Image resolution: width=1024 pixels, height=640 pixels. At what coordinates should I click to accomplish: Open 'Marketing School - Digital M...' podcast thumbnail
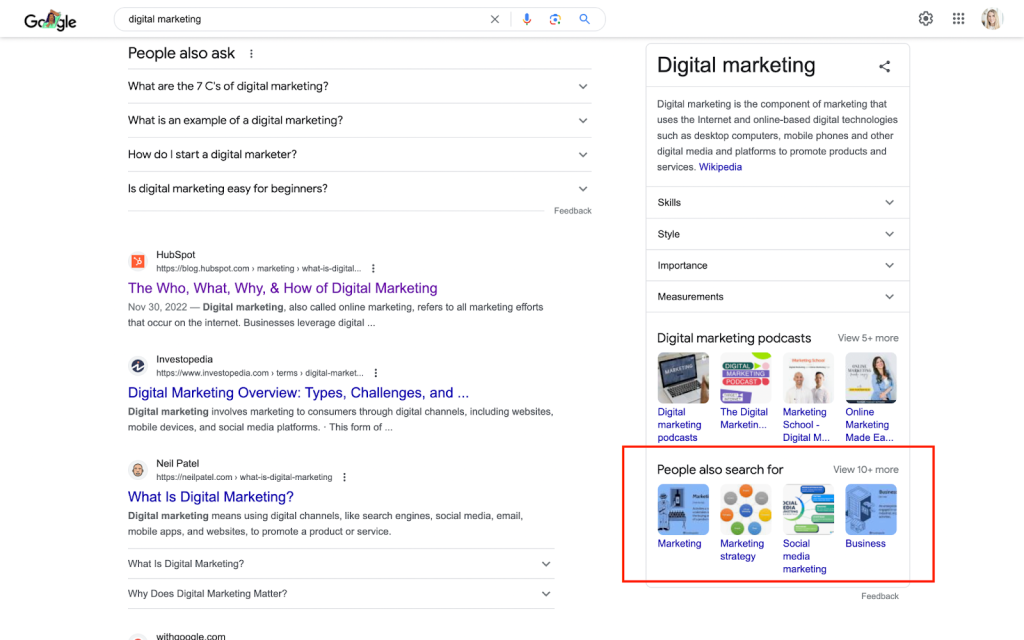808,378
